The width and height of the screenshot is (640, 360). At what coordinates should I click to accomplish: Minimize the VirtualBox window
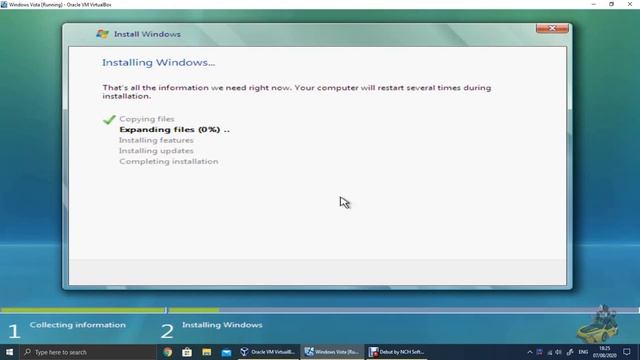coord(593,4)
